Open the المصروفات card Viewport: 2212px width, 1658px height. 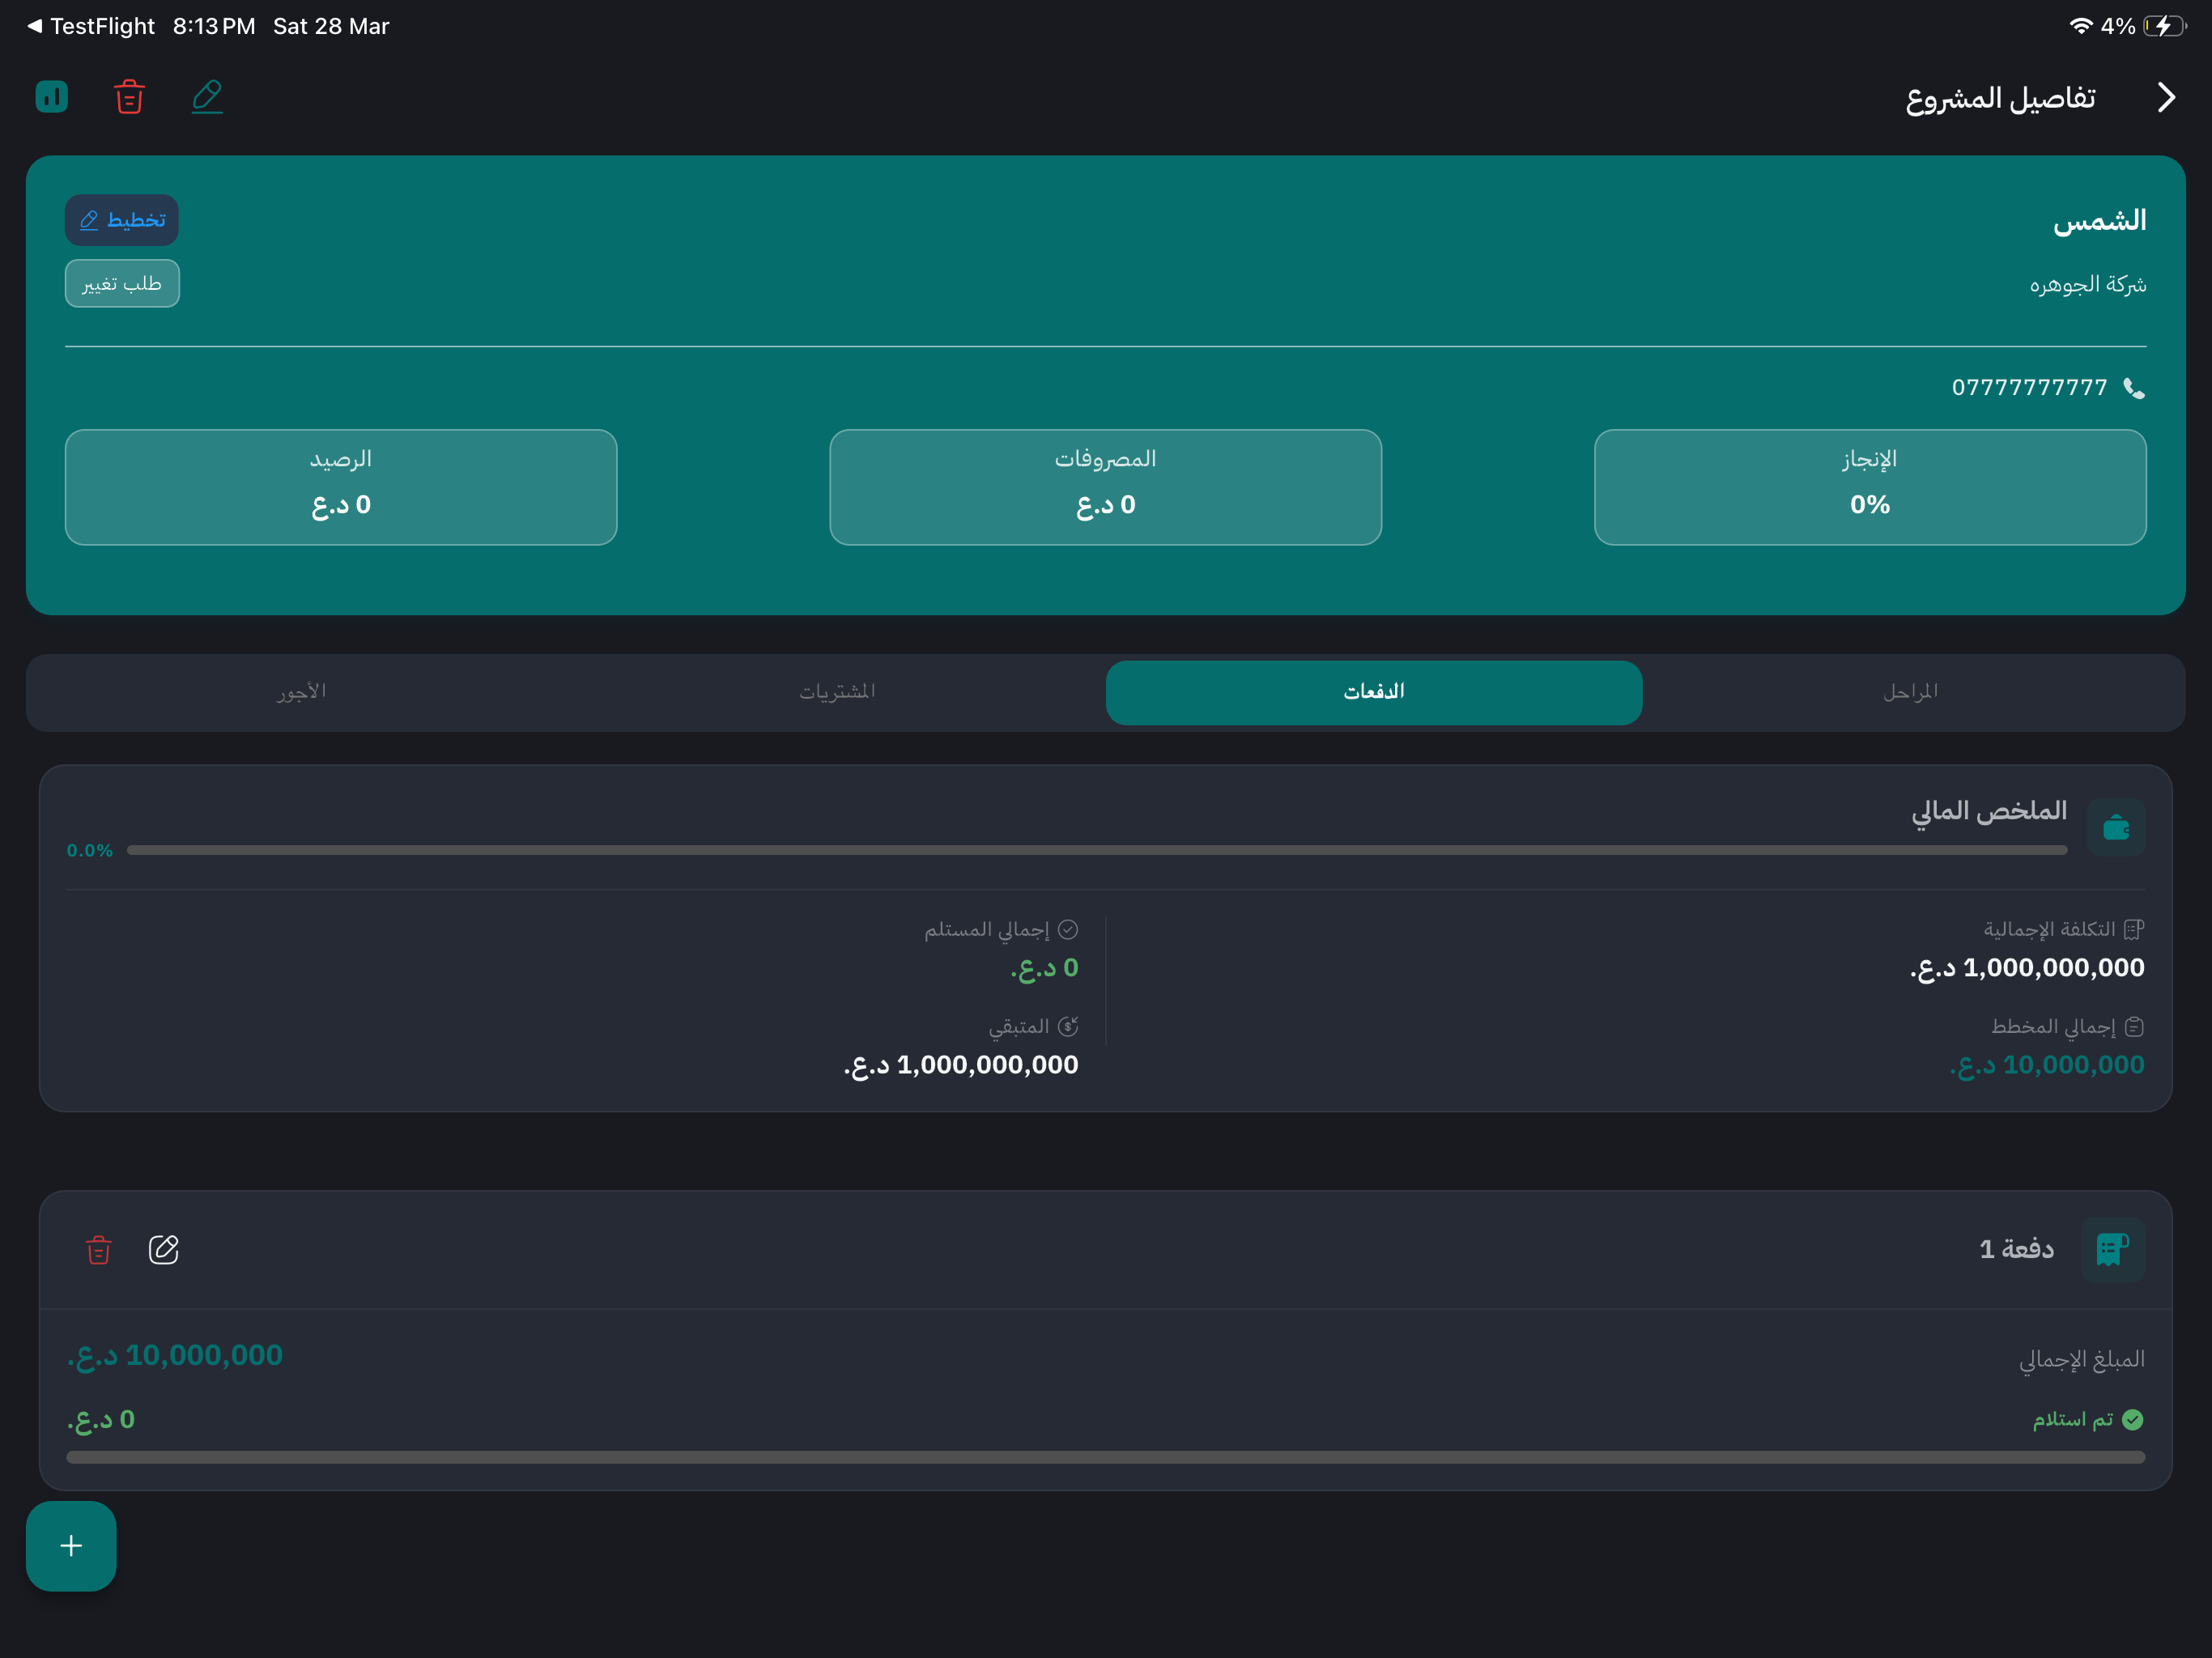pos(1105,487)
